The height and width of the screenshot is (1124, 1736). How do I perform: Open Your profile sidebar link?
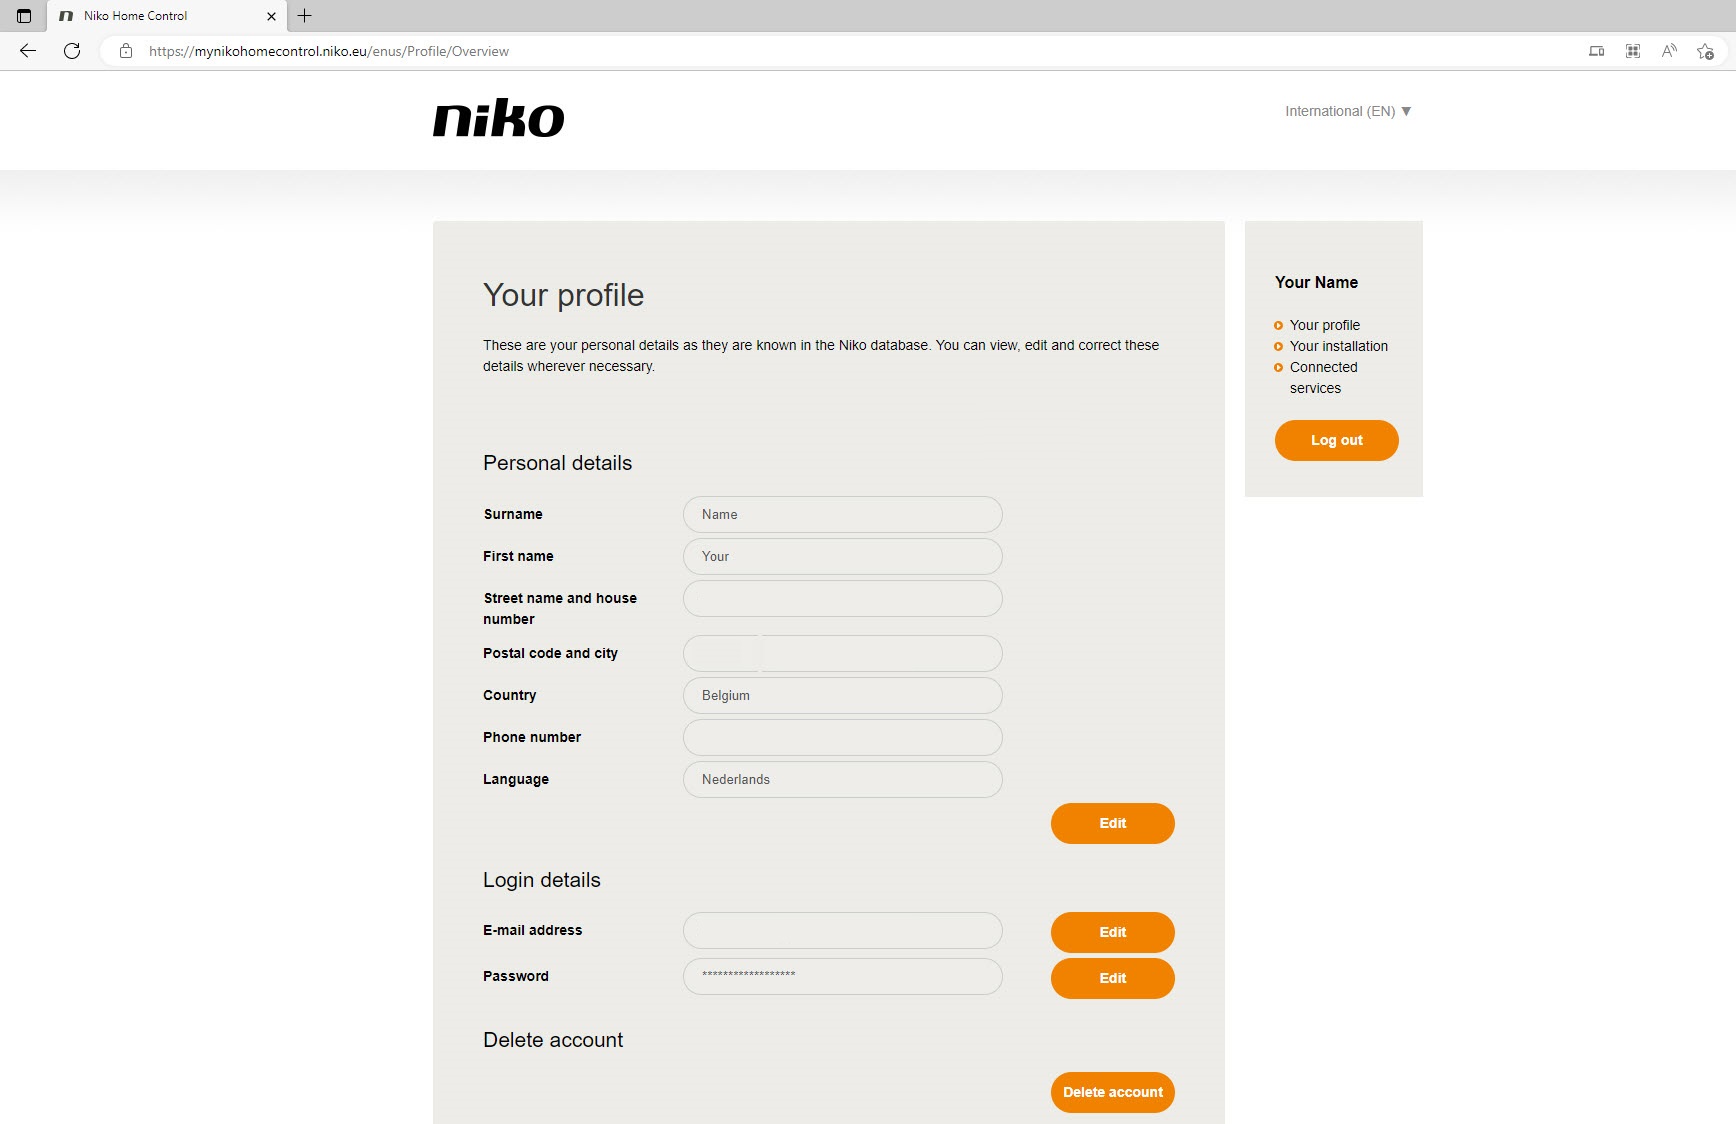coord(1324,325)
